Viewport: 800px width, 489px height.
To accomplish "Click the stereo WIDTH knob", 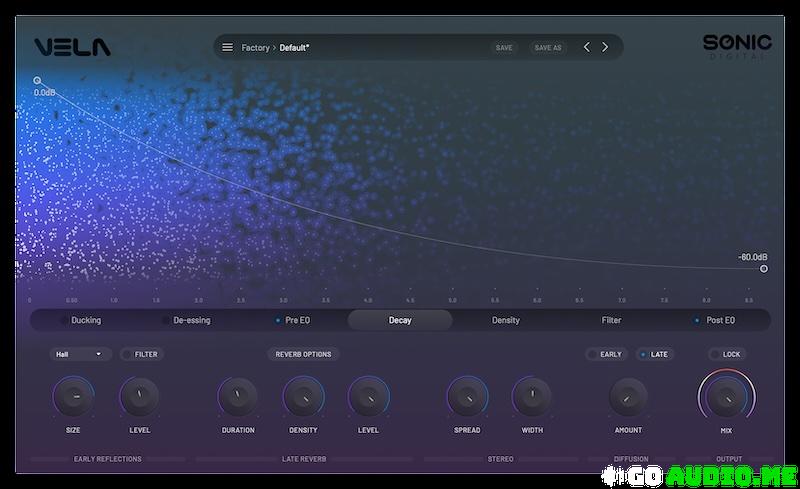I will click(x=532, y=397).
